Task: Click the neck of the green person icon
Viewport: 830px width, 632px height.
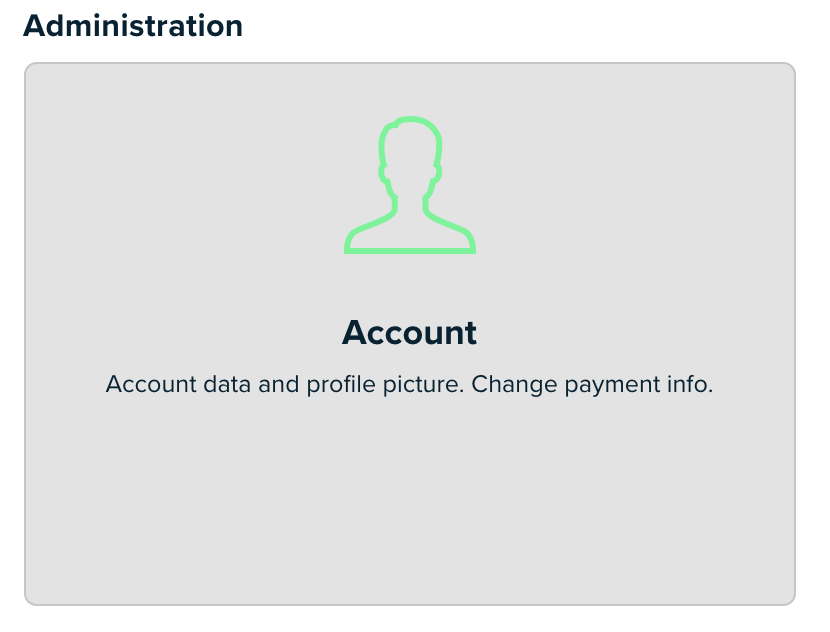Action: click(x=410, y=204)
